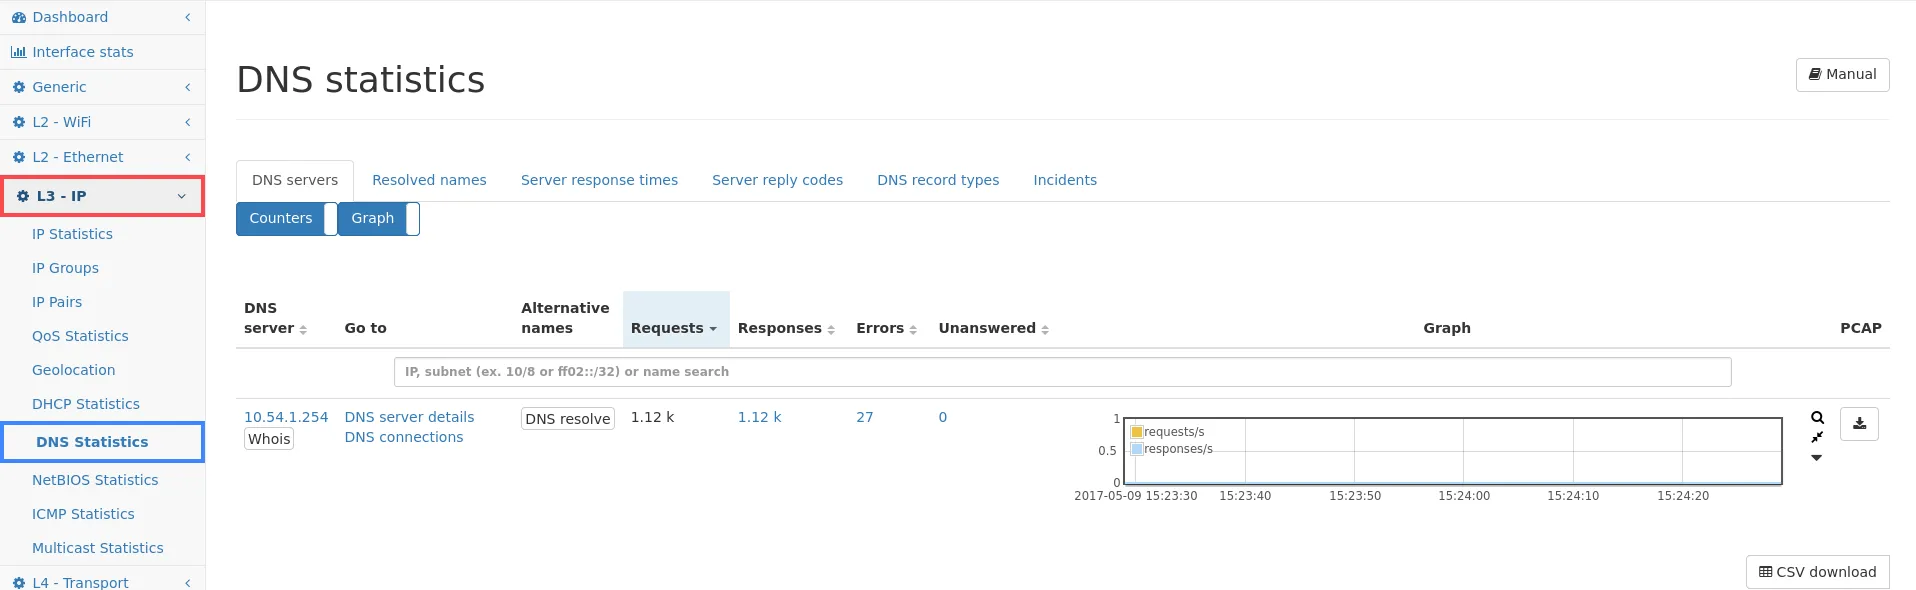Select the DNS servers tab
The height and width of the screenshot is (590, 1916).
[295, 180]
